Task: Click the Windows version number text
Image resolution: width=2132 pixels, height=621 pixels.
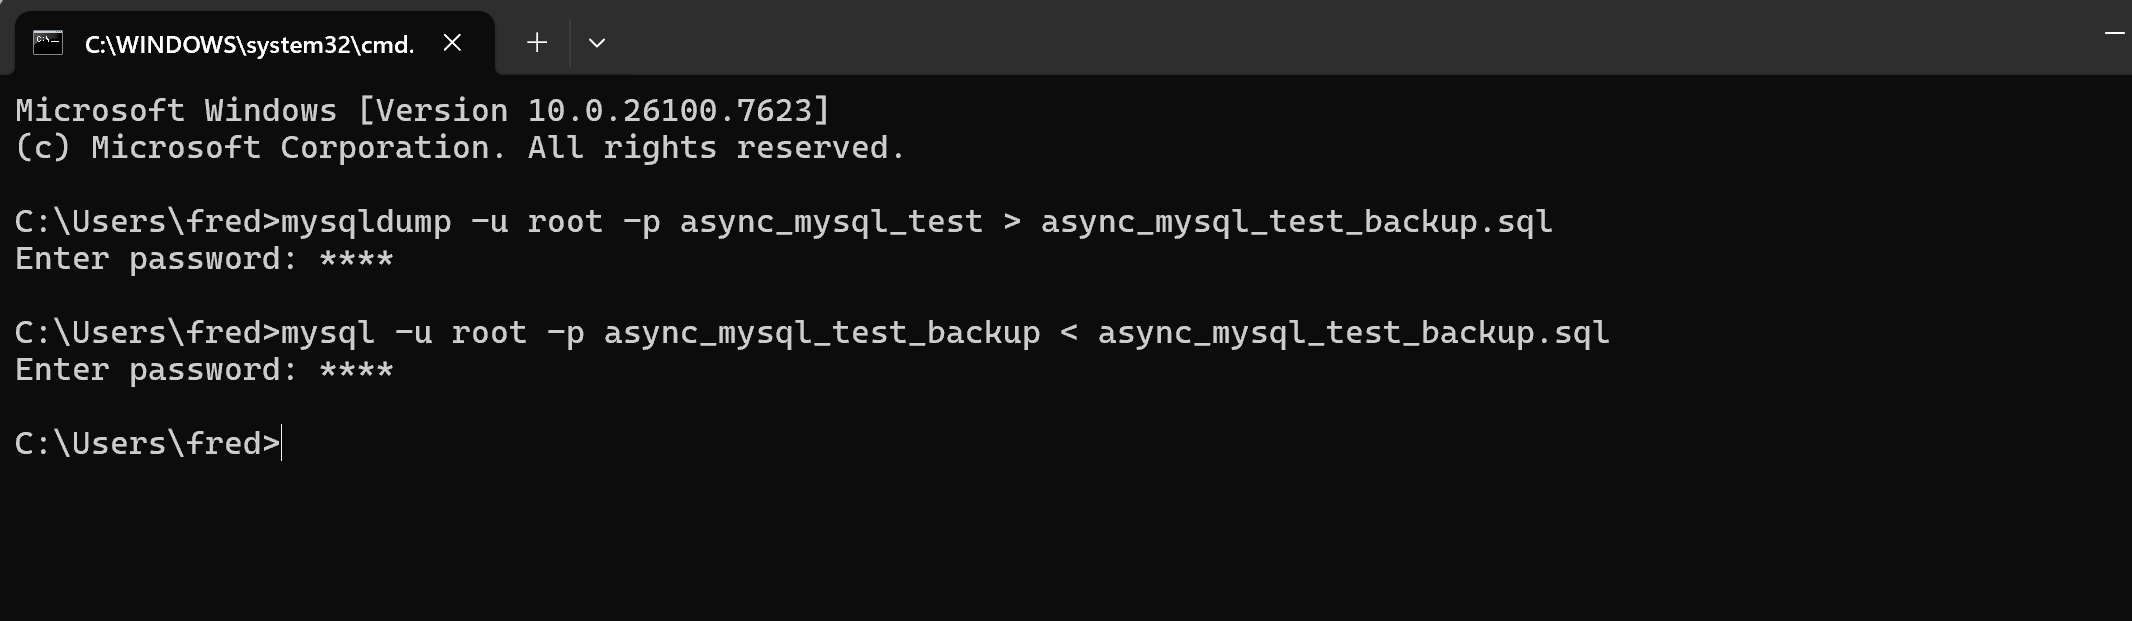Action: (x=678, y=110)
